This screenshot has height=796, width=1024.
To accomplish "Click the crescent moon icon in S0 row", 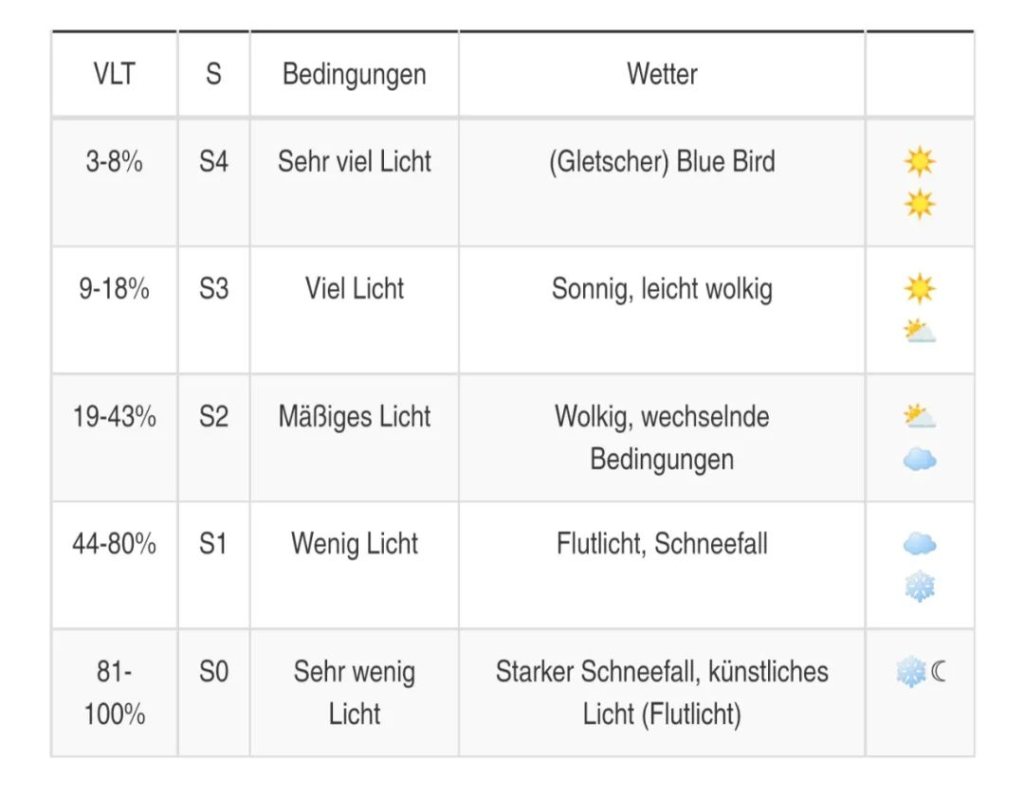I will (x=939, y=671).
